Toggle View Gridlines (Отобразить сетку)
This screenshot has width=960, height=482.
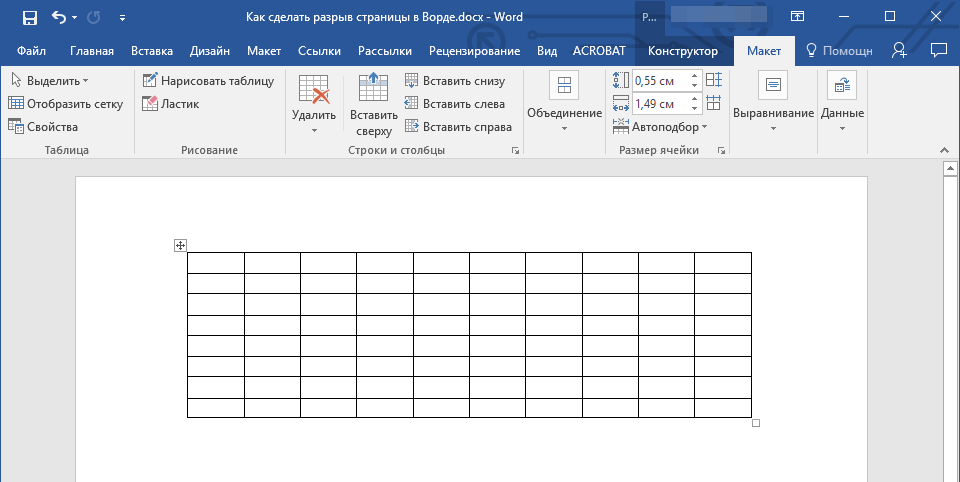(x=65, y=103)
